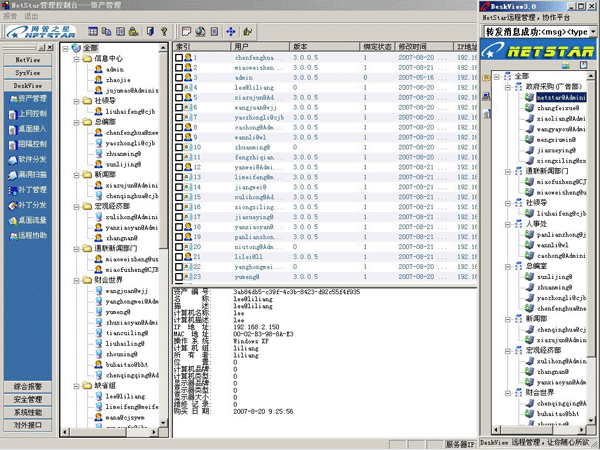Collapse the 信息中心 folder in the tree

pyautogui.click(x=77, y=59)
